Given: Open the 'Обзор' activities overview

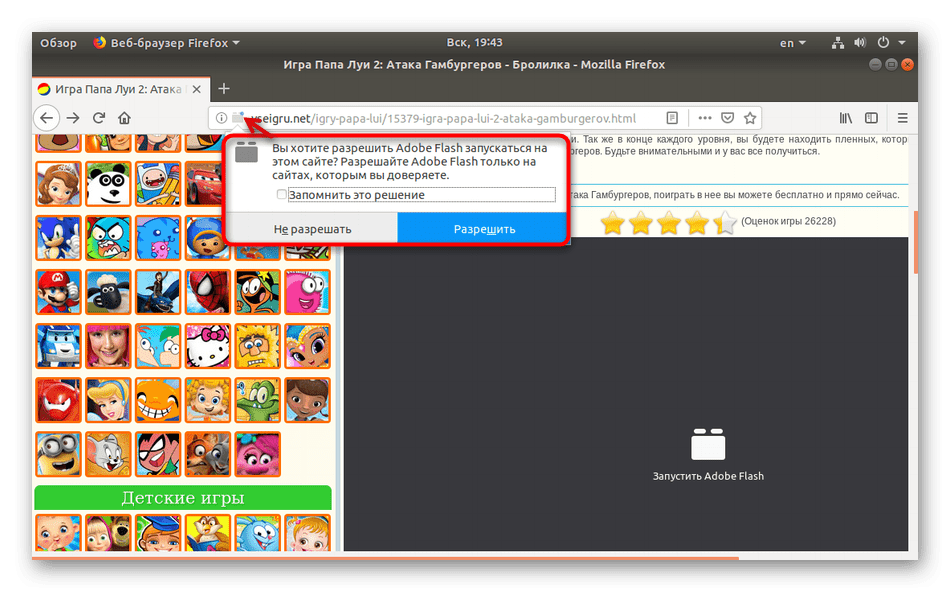Looking at the screenshot, I should point(58,43).
